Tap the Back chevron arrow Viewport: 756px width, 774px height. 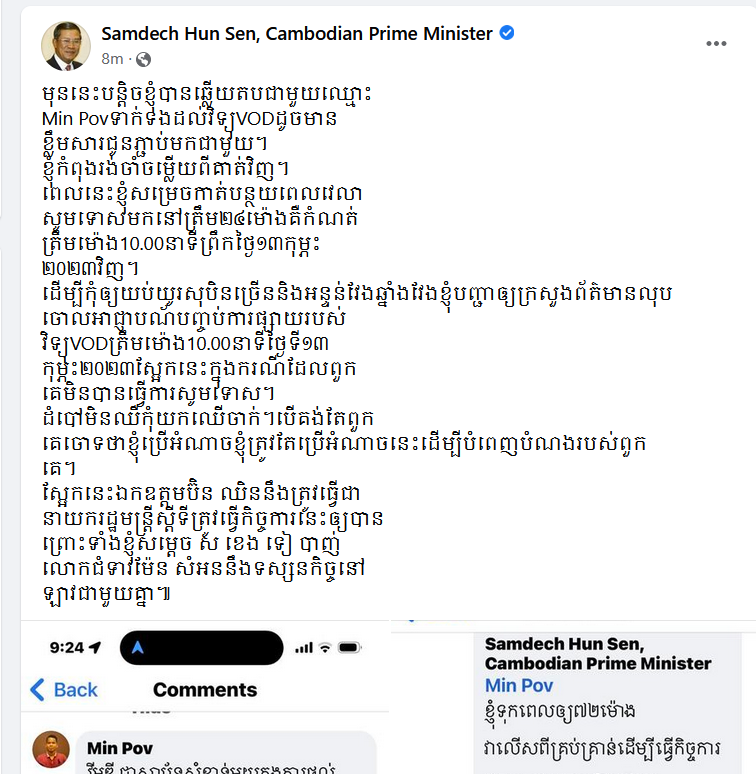38,690
